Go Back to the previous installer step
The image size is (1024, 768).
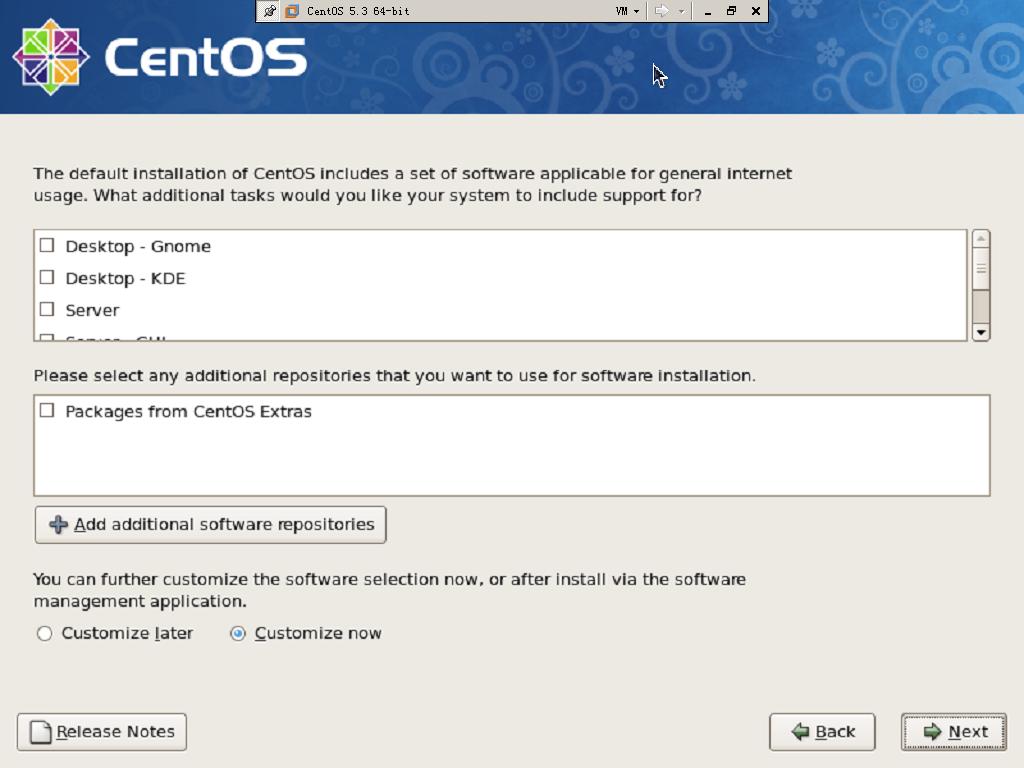tap(822, 732)
